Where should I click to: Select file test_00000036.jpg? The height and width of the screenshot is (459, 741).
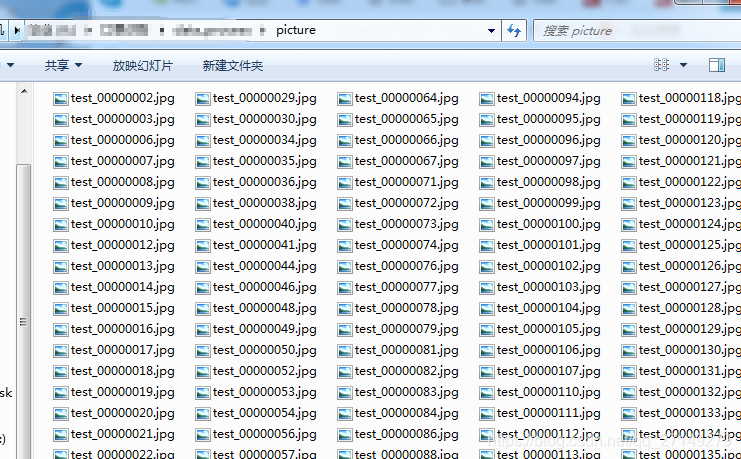(x=256, y=182)
